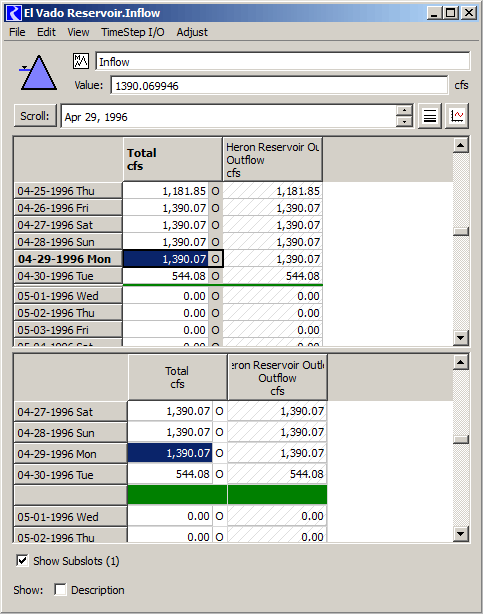Click the Scroll: button
Screen dimensions: 483x614
tap(35, 116)
